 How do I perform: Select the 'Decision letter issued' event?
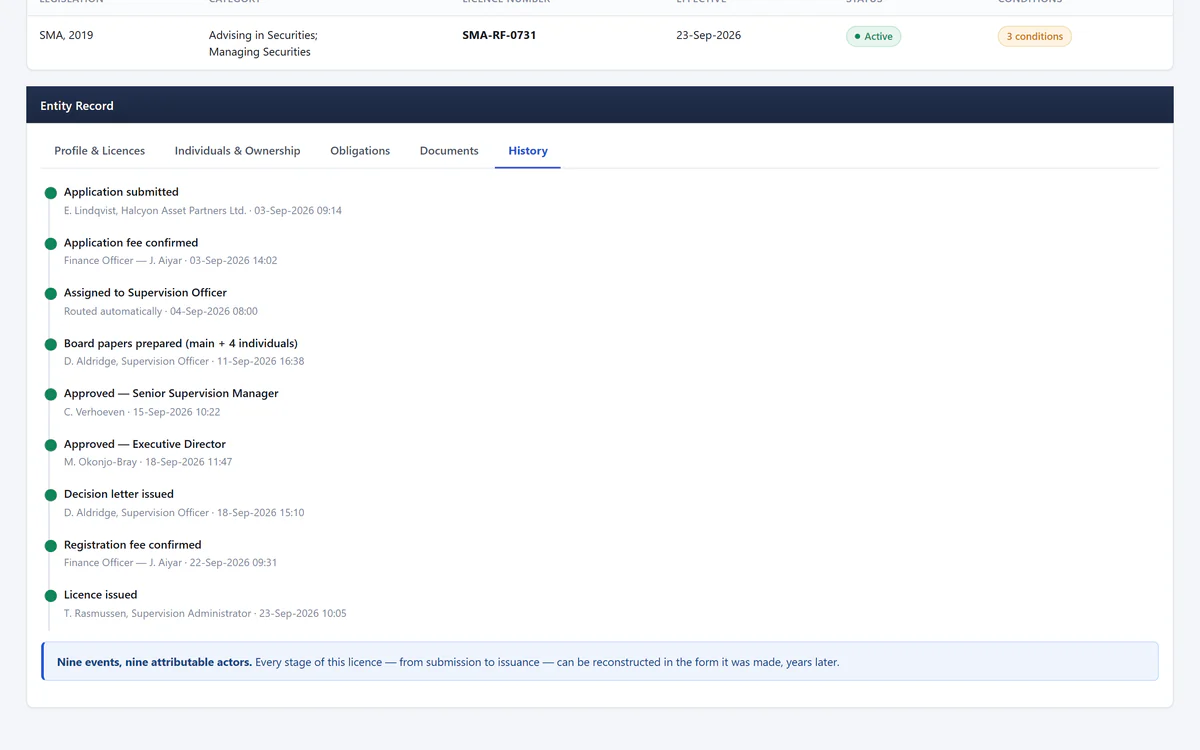coord(119,494)
